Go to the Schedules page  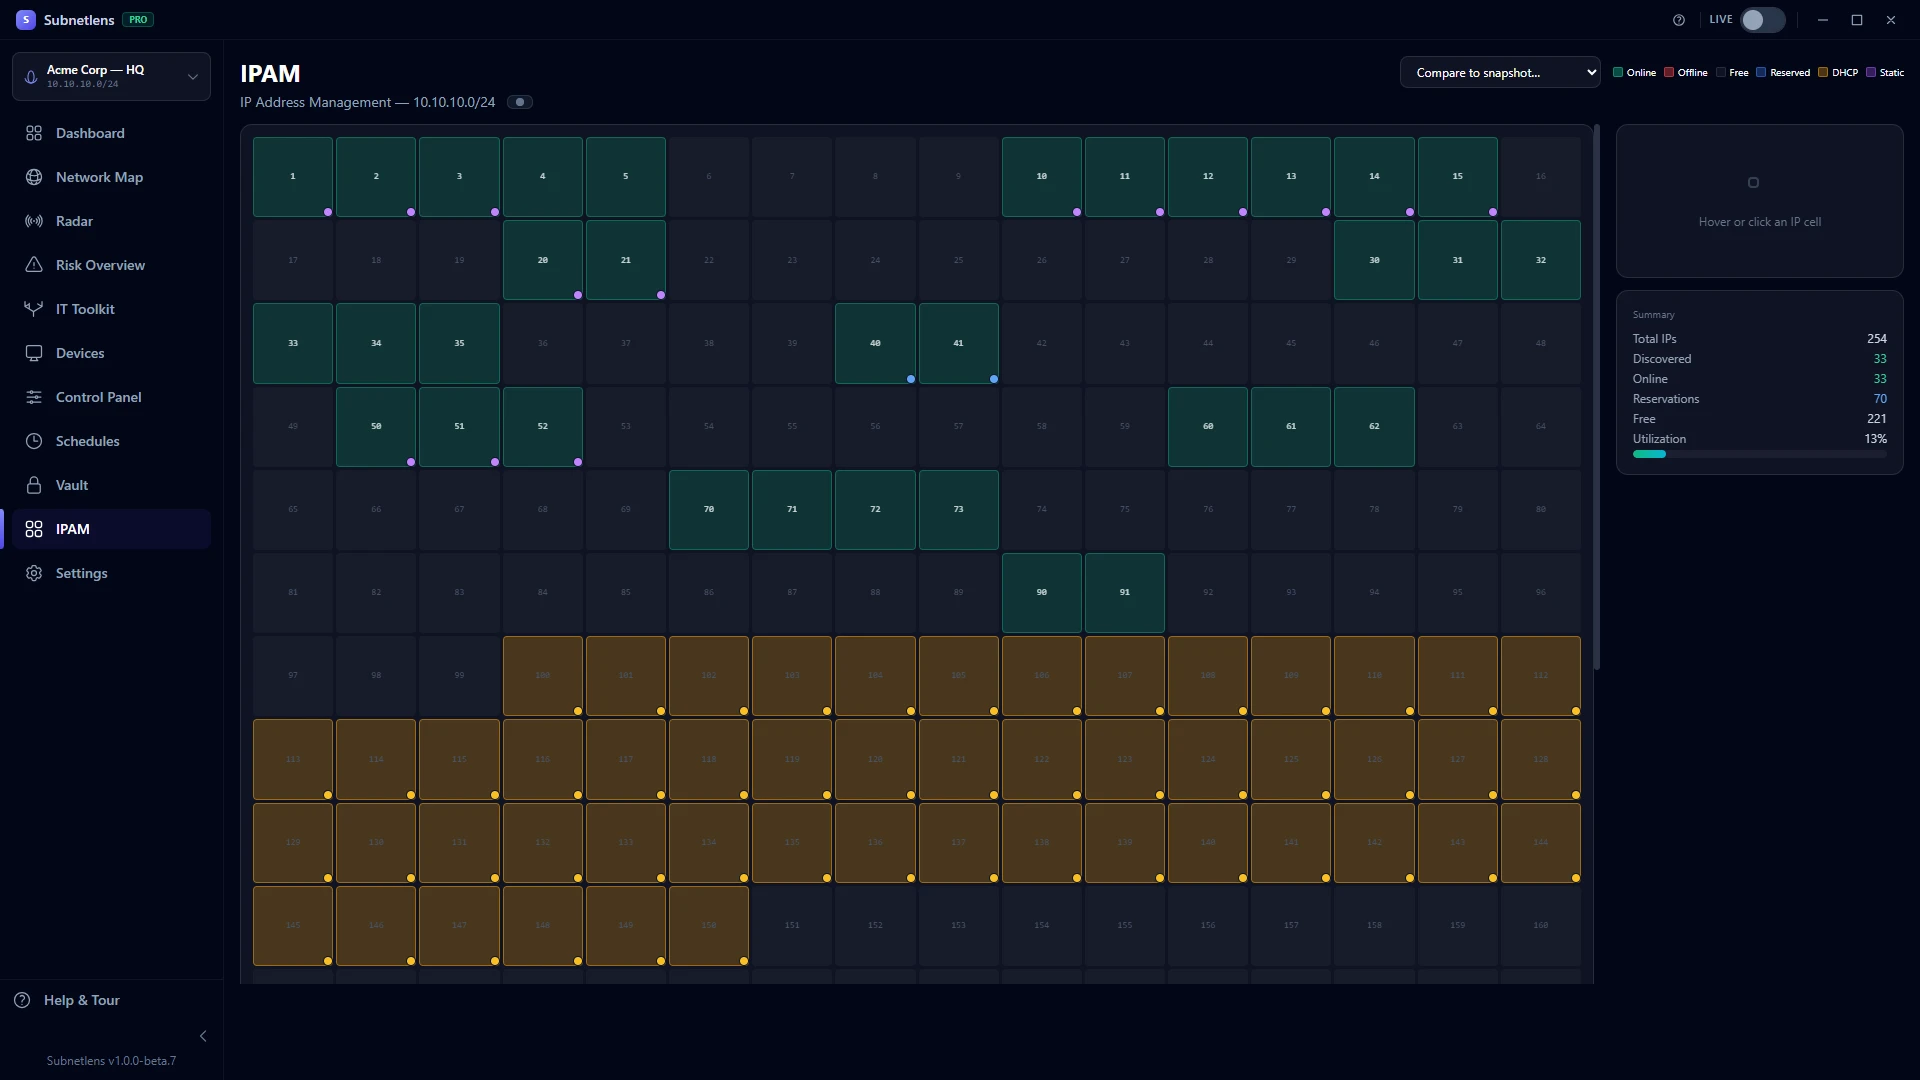[111, 441]
